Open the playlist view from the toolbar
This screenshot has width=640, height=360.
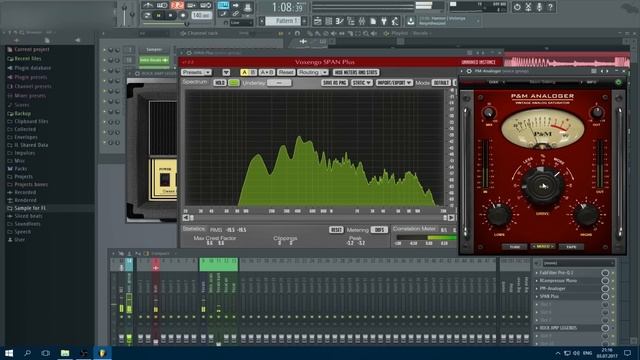tap(318, 21)
